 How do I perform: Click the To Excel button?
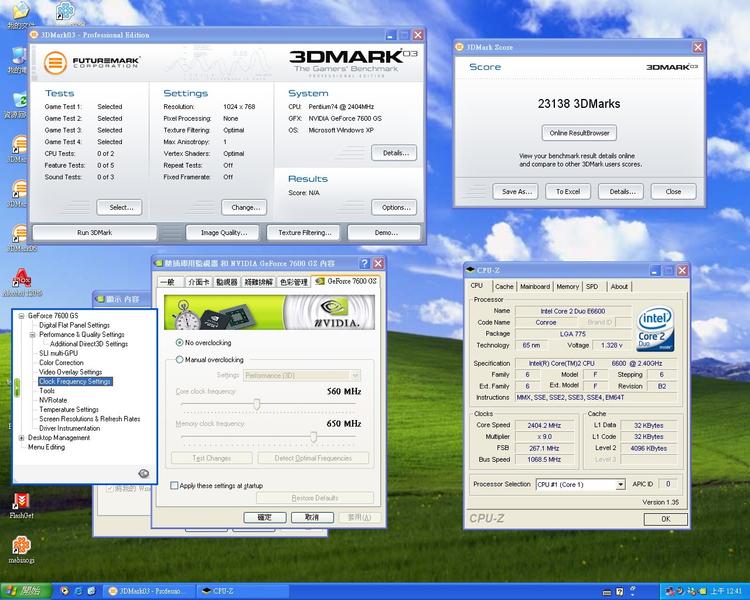(568, 191)
